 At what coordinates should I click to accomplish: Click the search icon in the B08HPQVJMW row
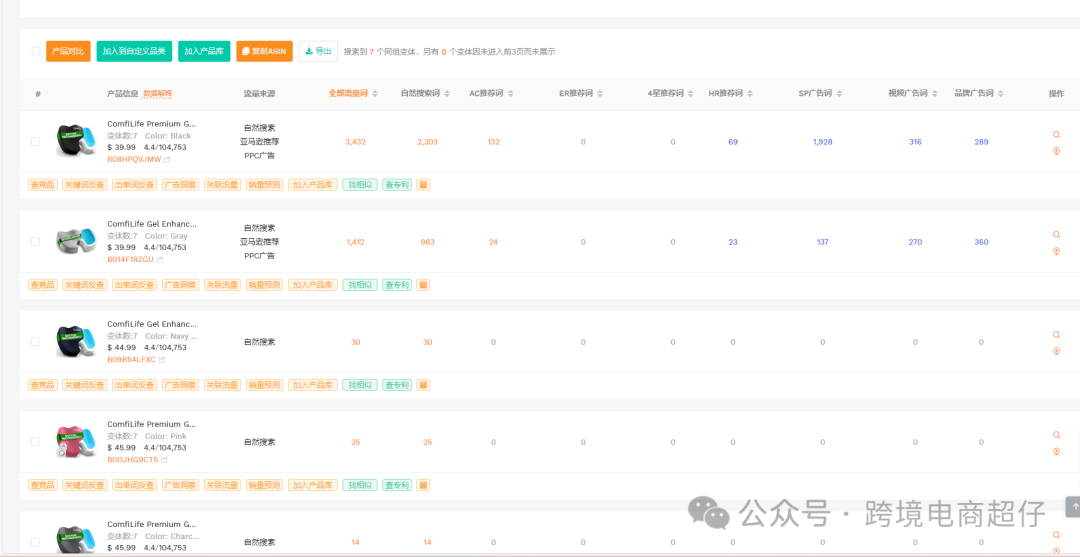(x=1056, y=134)
